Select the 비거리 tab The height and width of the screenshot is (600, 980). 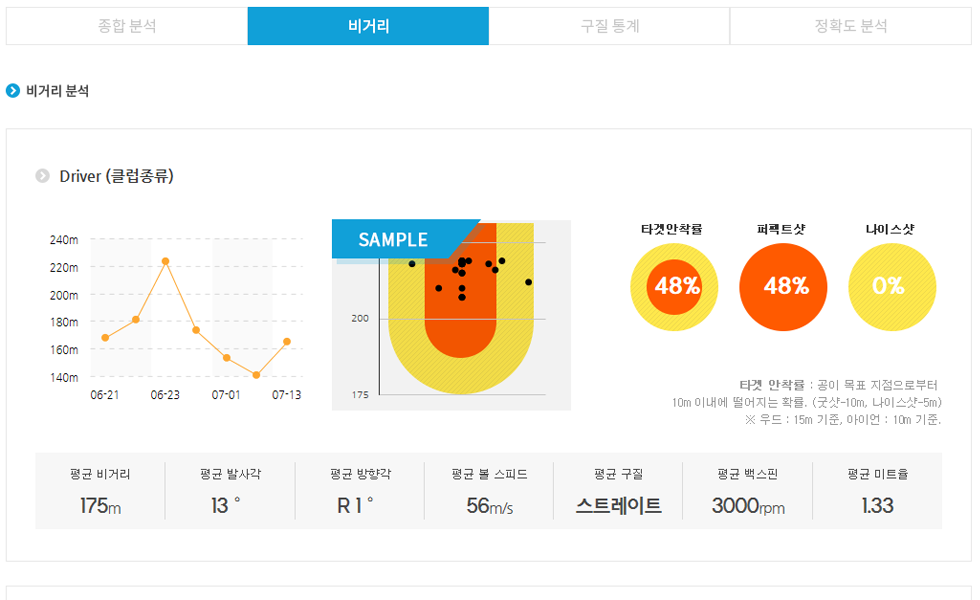368,26
